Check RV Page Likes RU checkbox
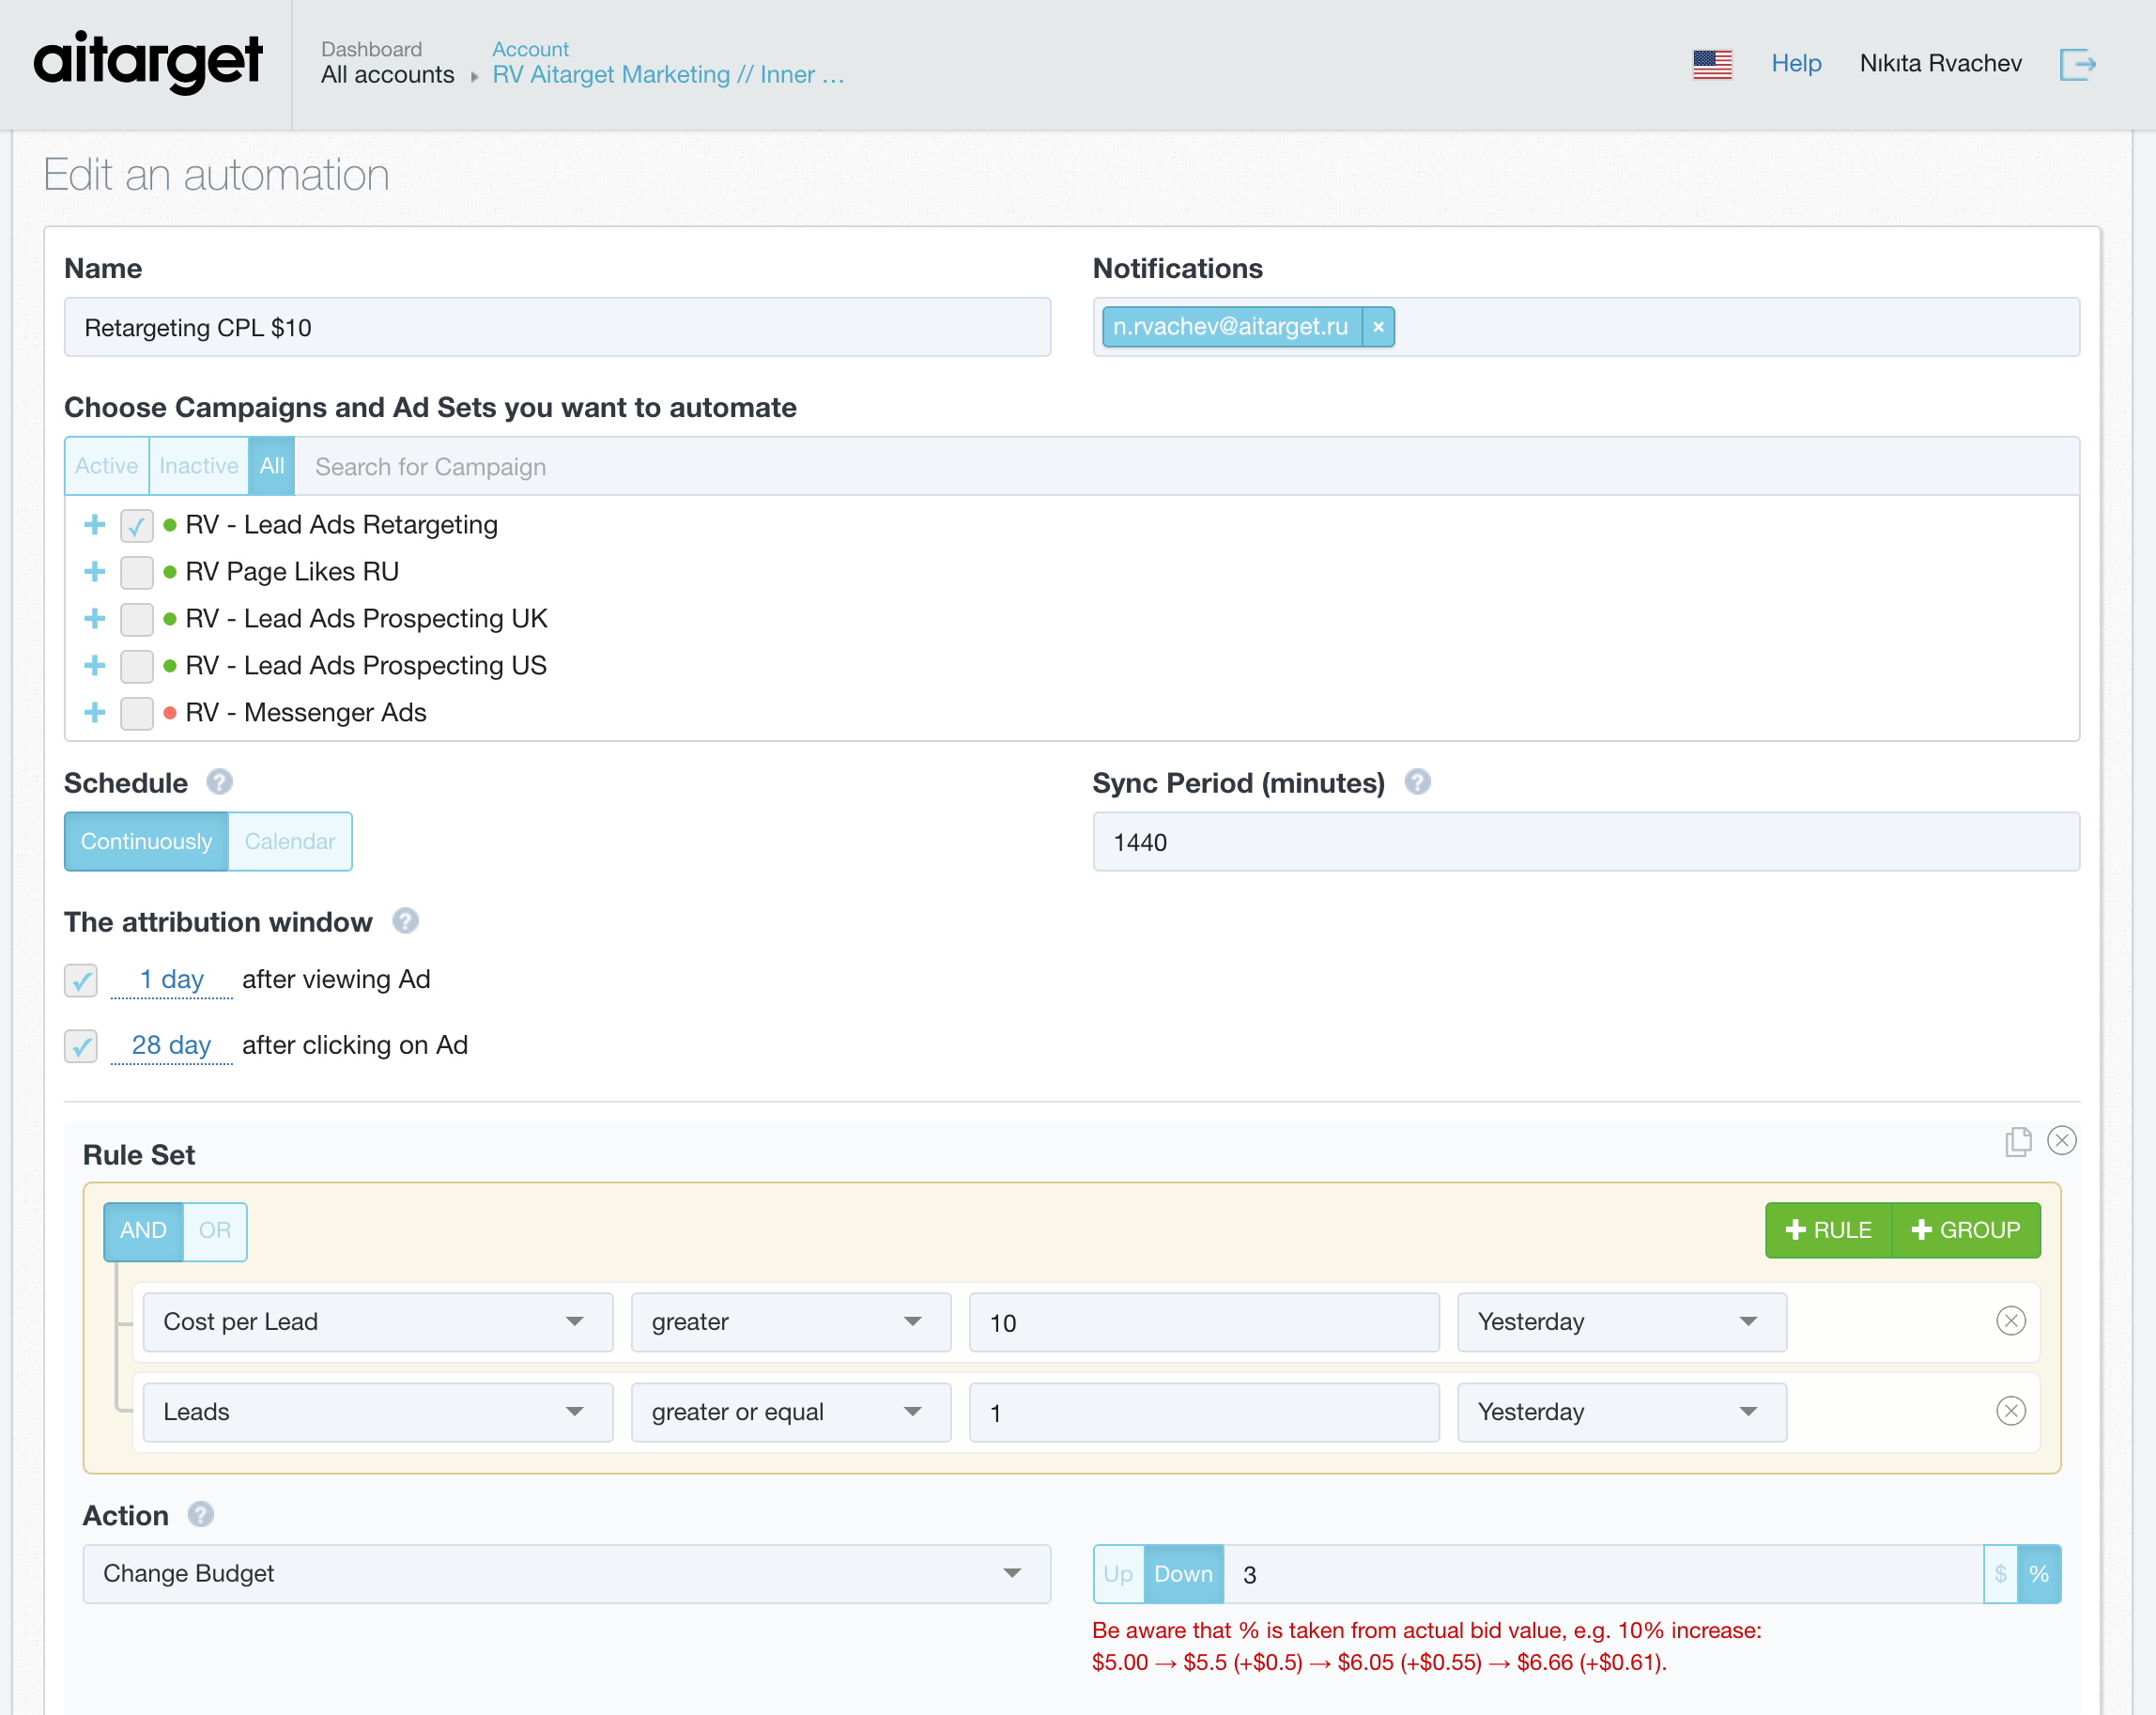 (x=137, y=573)
